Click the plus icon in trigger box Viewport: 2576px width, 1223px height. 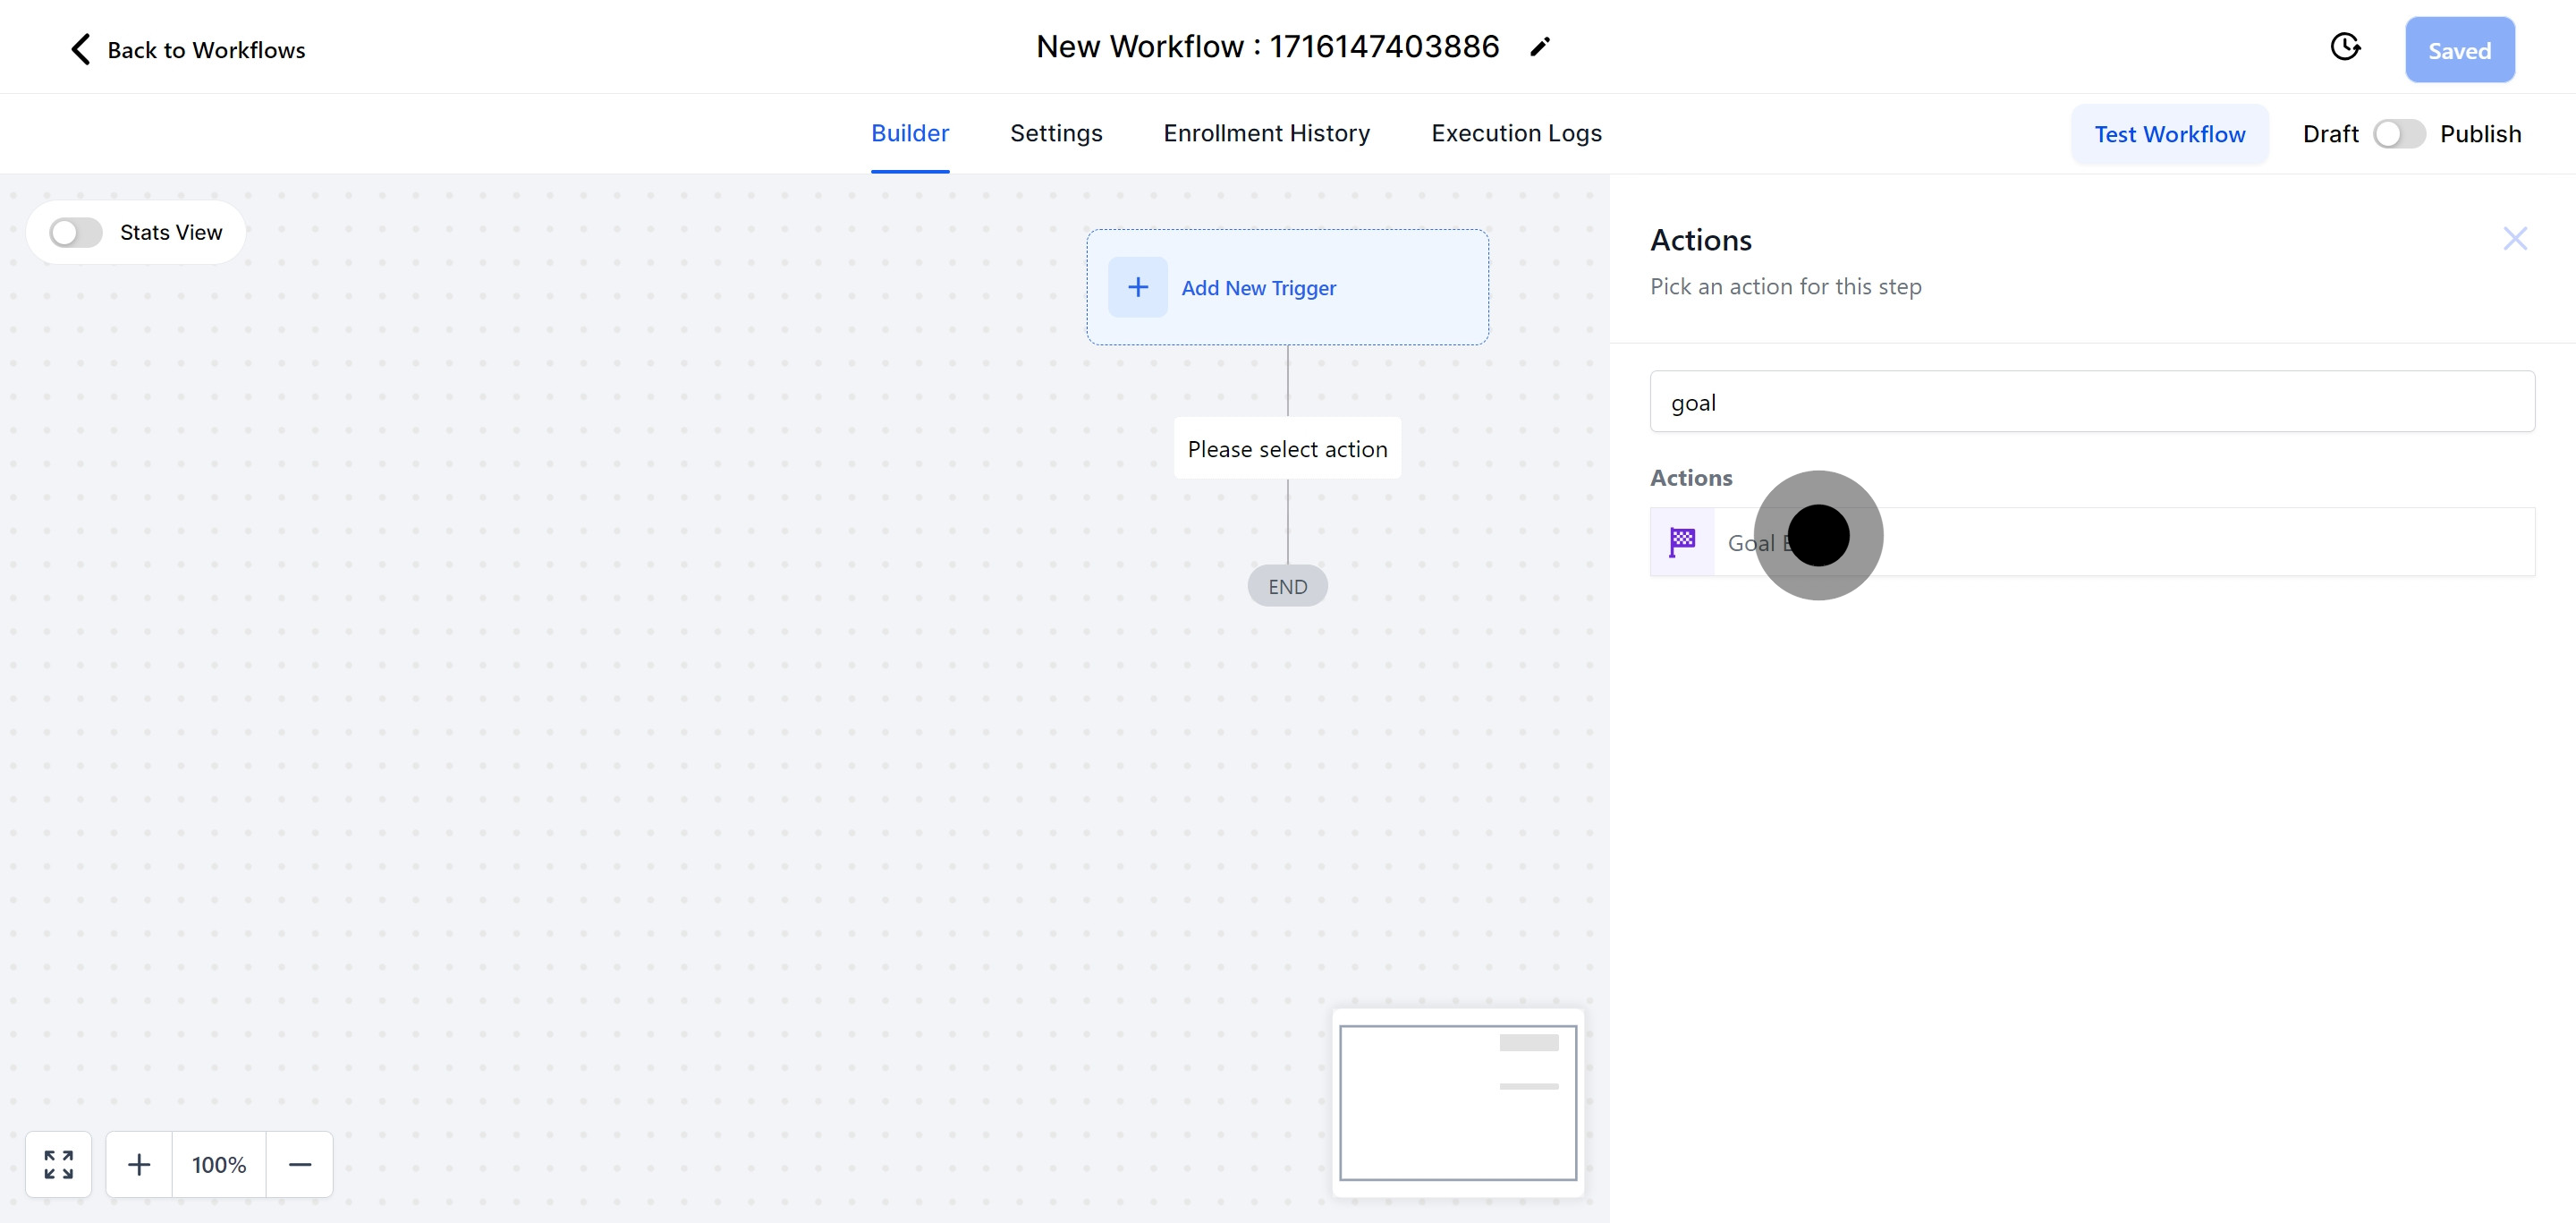coord(1137,287)
